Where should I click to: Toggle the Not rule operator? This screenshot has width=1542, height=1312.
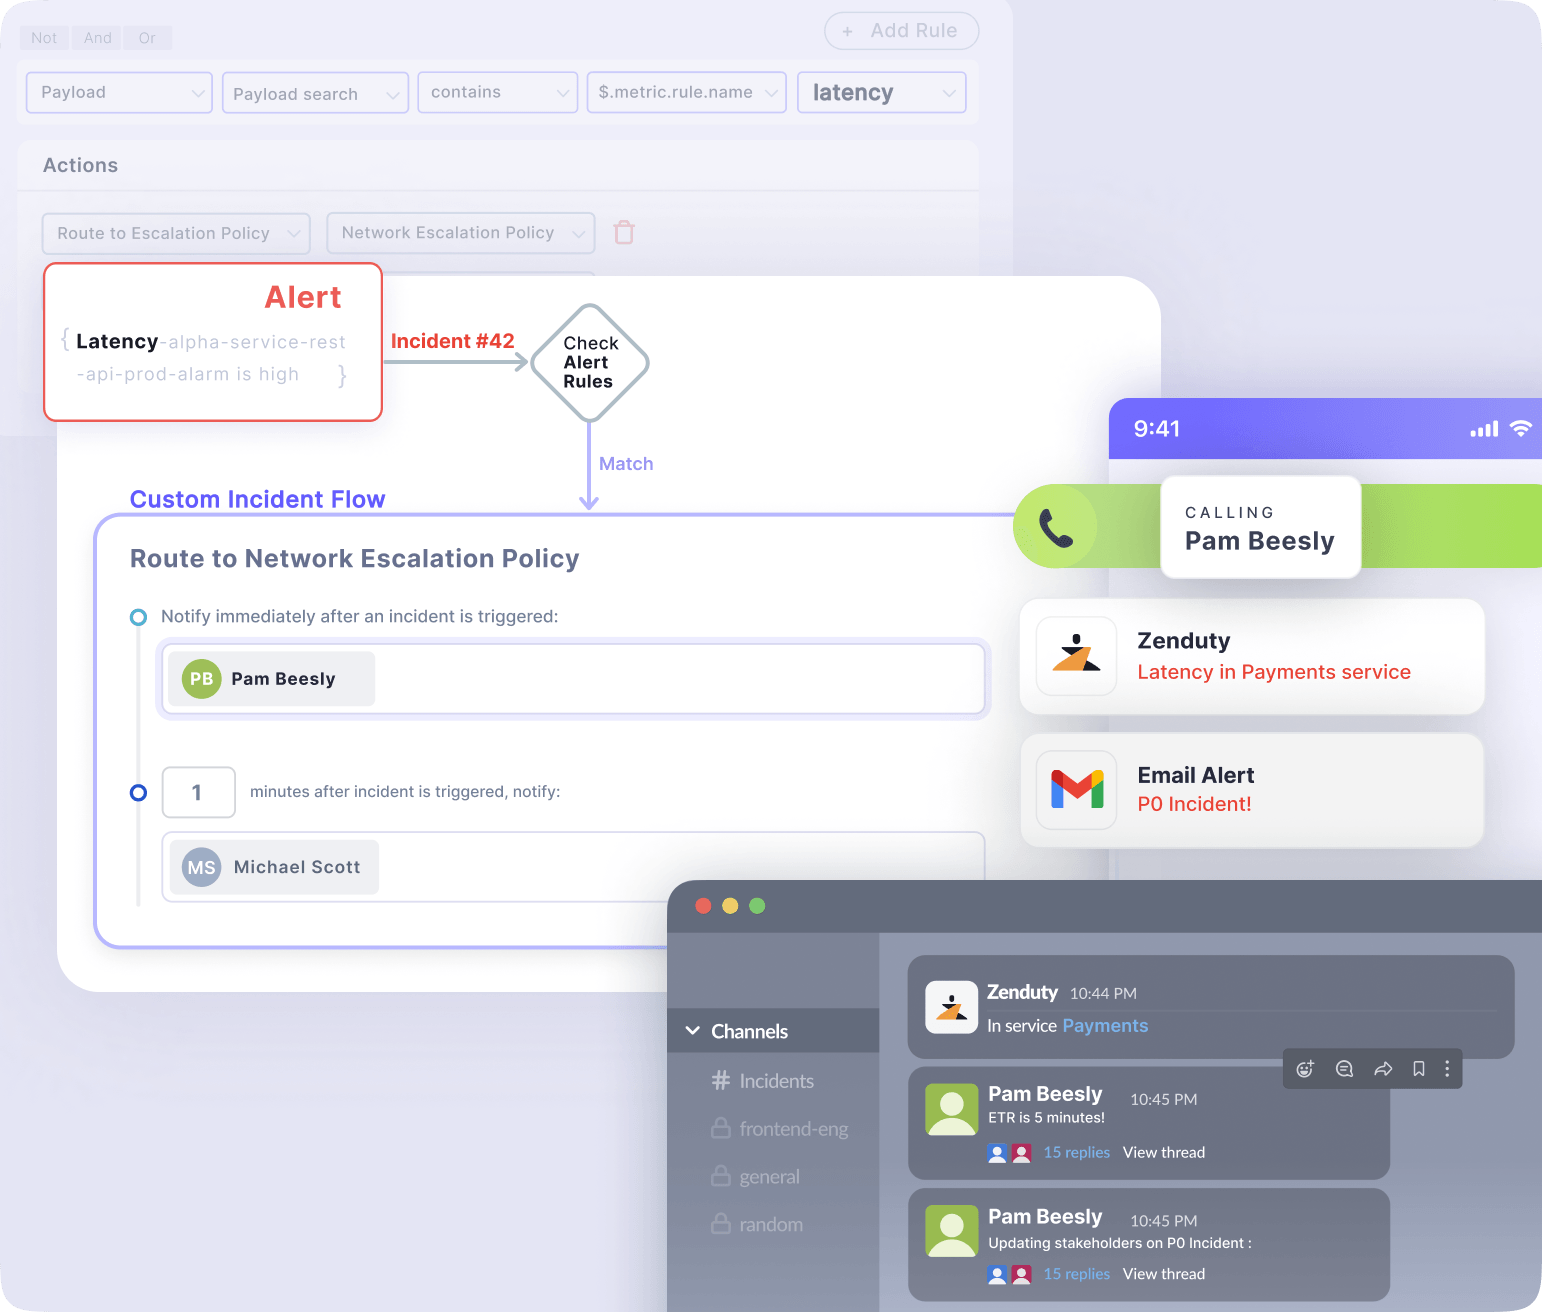point(43,37)
